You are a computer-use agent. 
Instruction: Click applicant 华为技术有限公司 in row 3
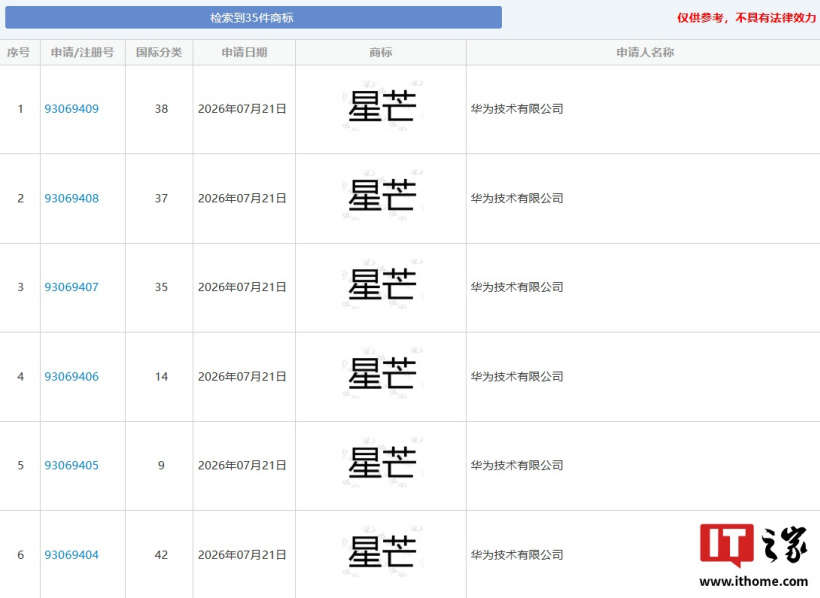pos(517,287)
